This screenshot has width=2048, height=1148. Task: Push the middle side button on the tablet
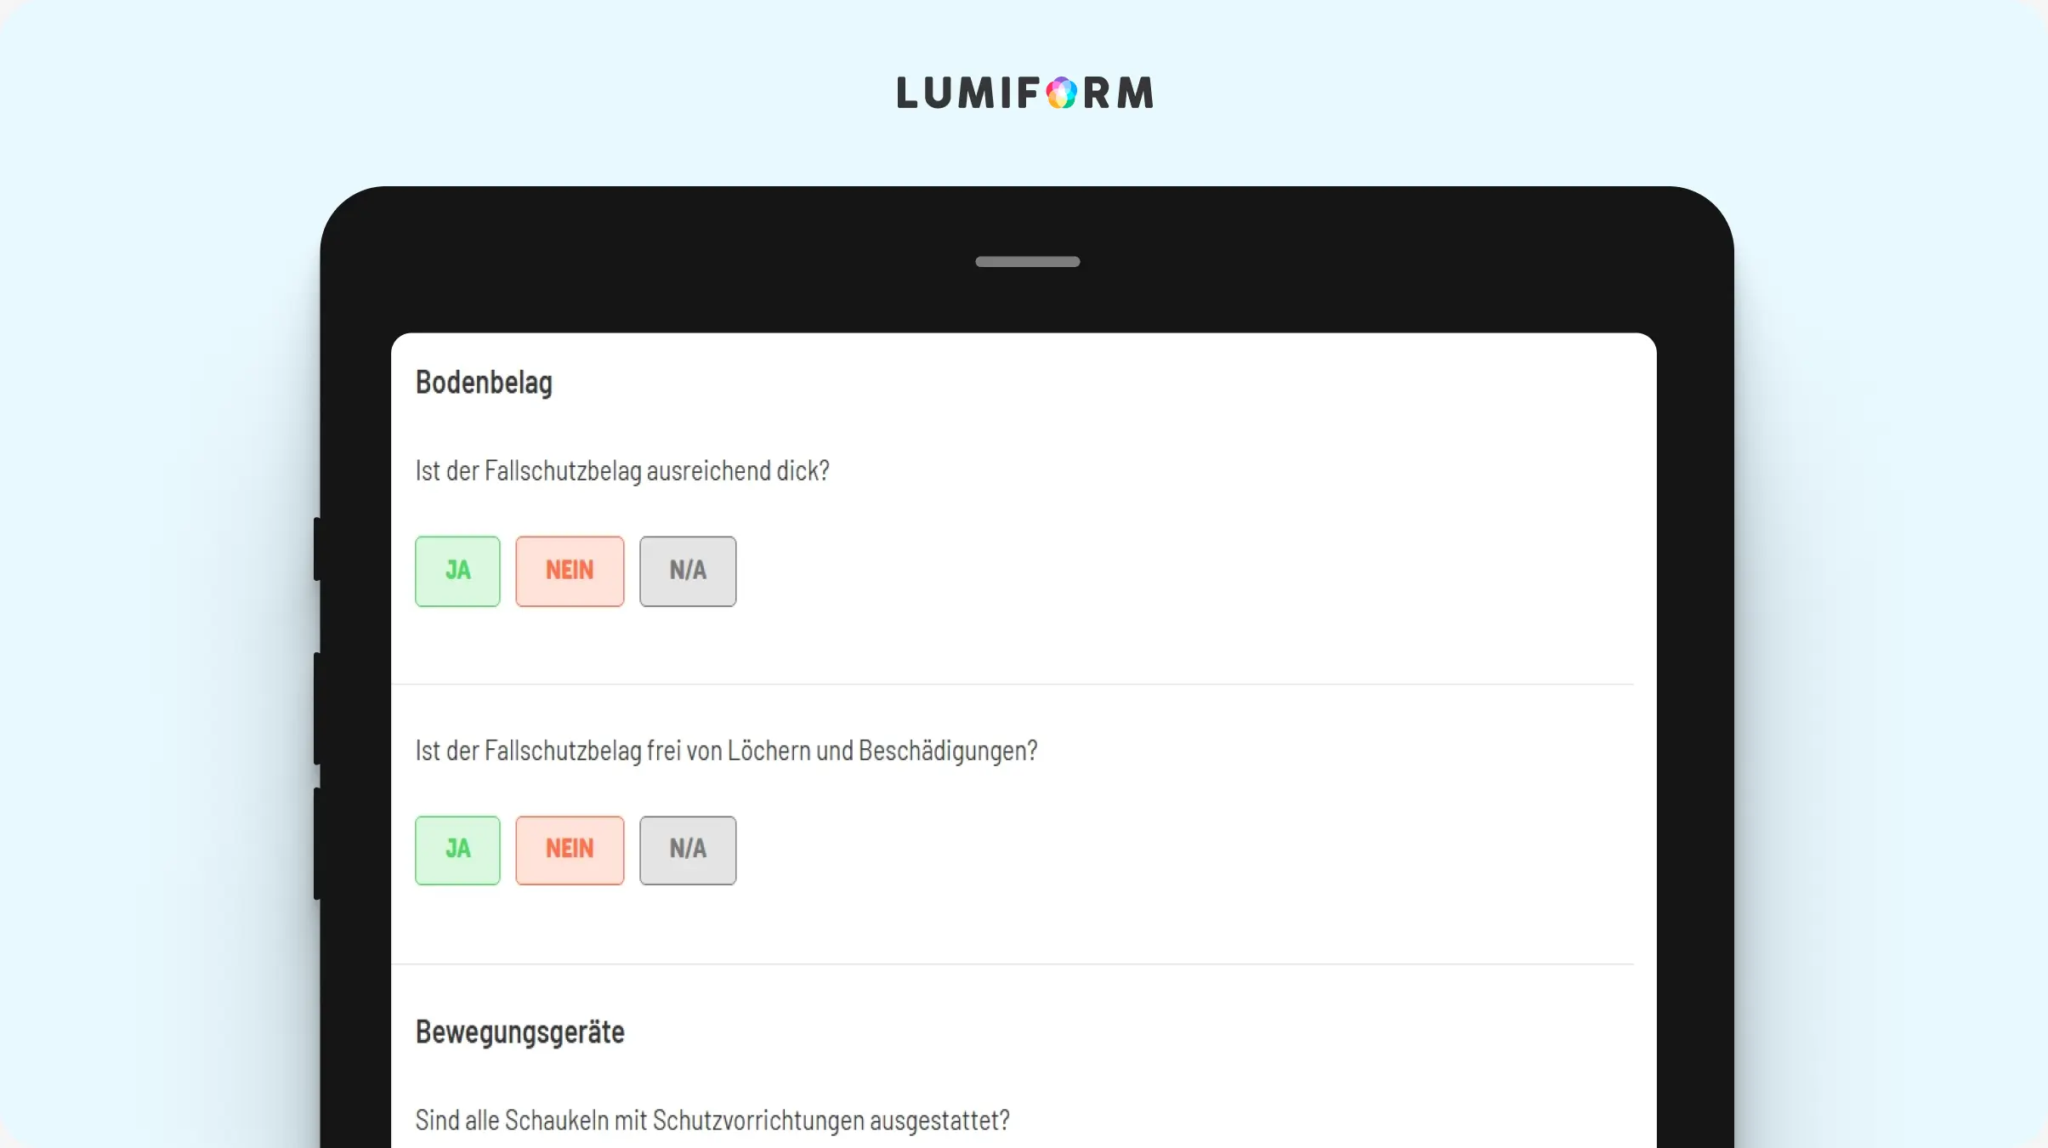click(x=317, y=709)
